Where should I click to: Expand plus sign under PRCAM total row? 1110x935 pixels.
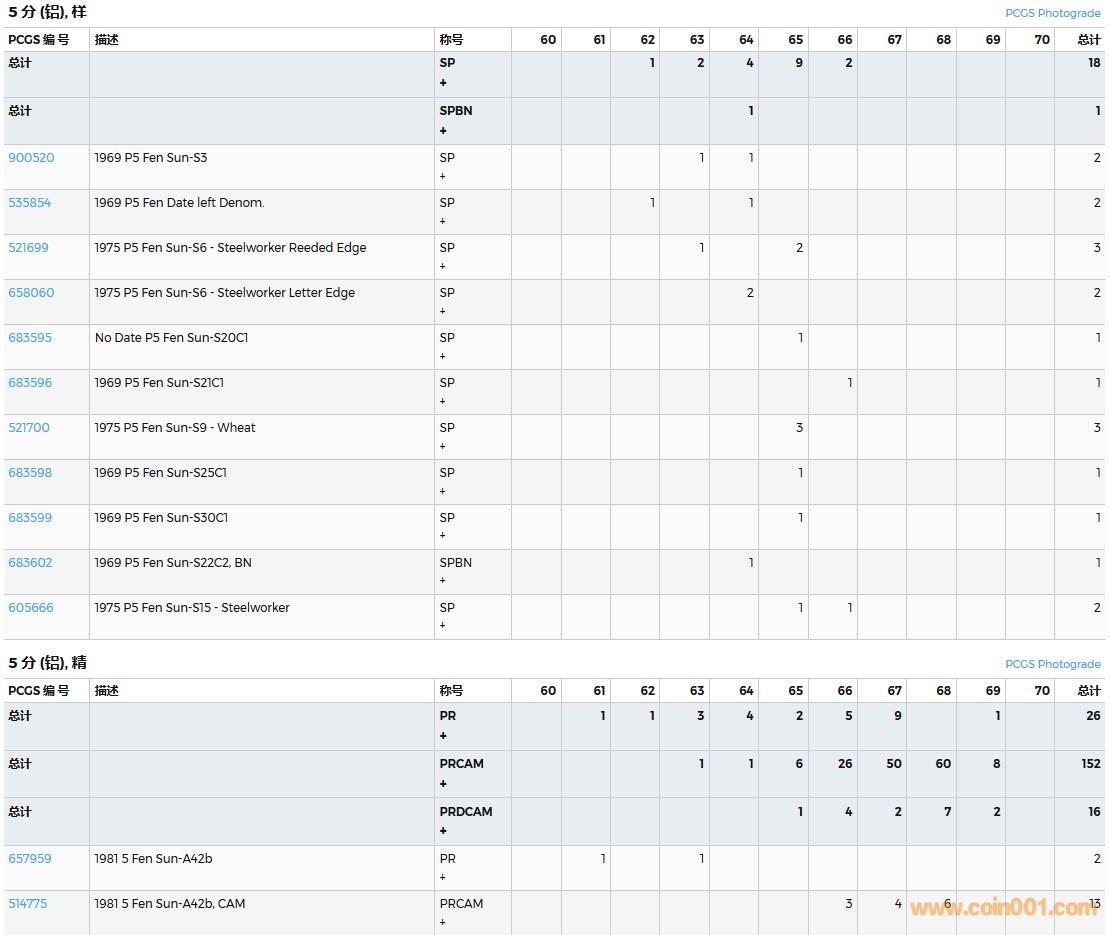pos(443,784)
